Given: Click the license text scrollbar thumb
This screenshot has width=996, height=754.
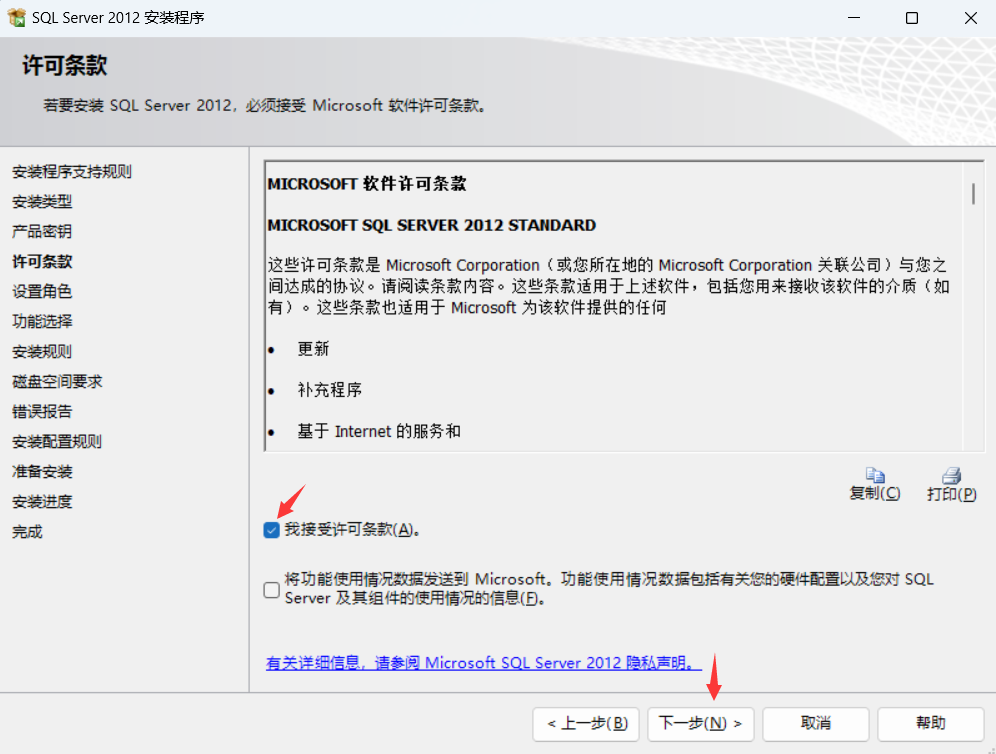Looking at the screenshot, I should [x=973, y=193].
